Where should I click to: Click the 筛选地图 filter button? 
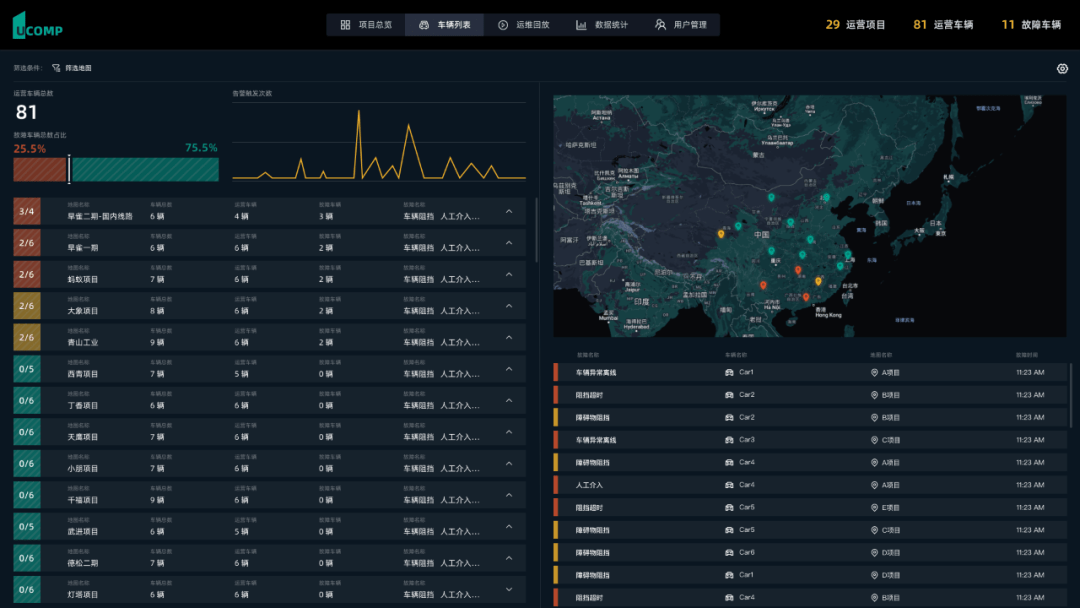(x=72, y=68)
